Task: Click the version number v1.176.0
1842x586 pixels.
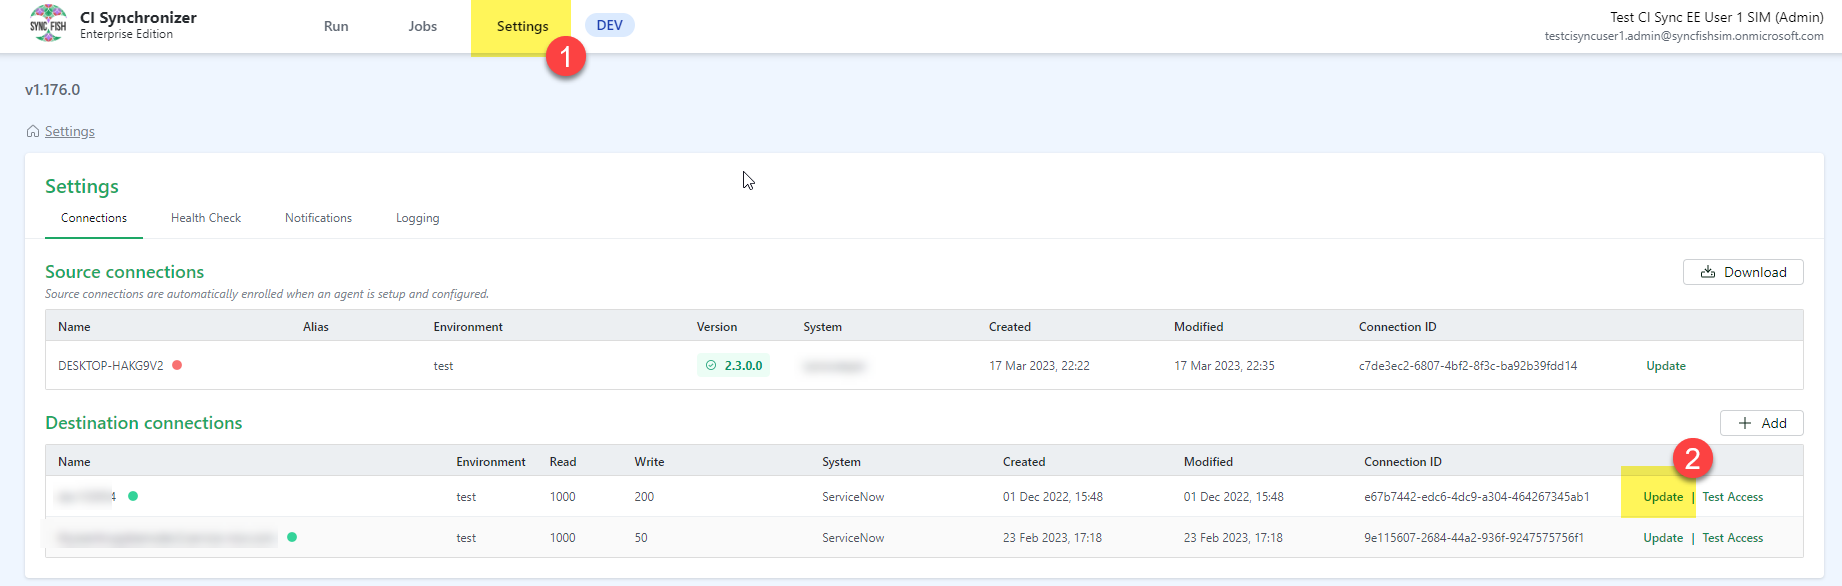Action: tap(53, 90)
